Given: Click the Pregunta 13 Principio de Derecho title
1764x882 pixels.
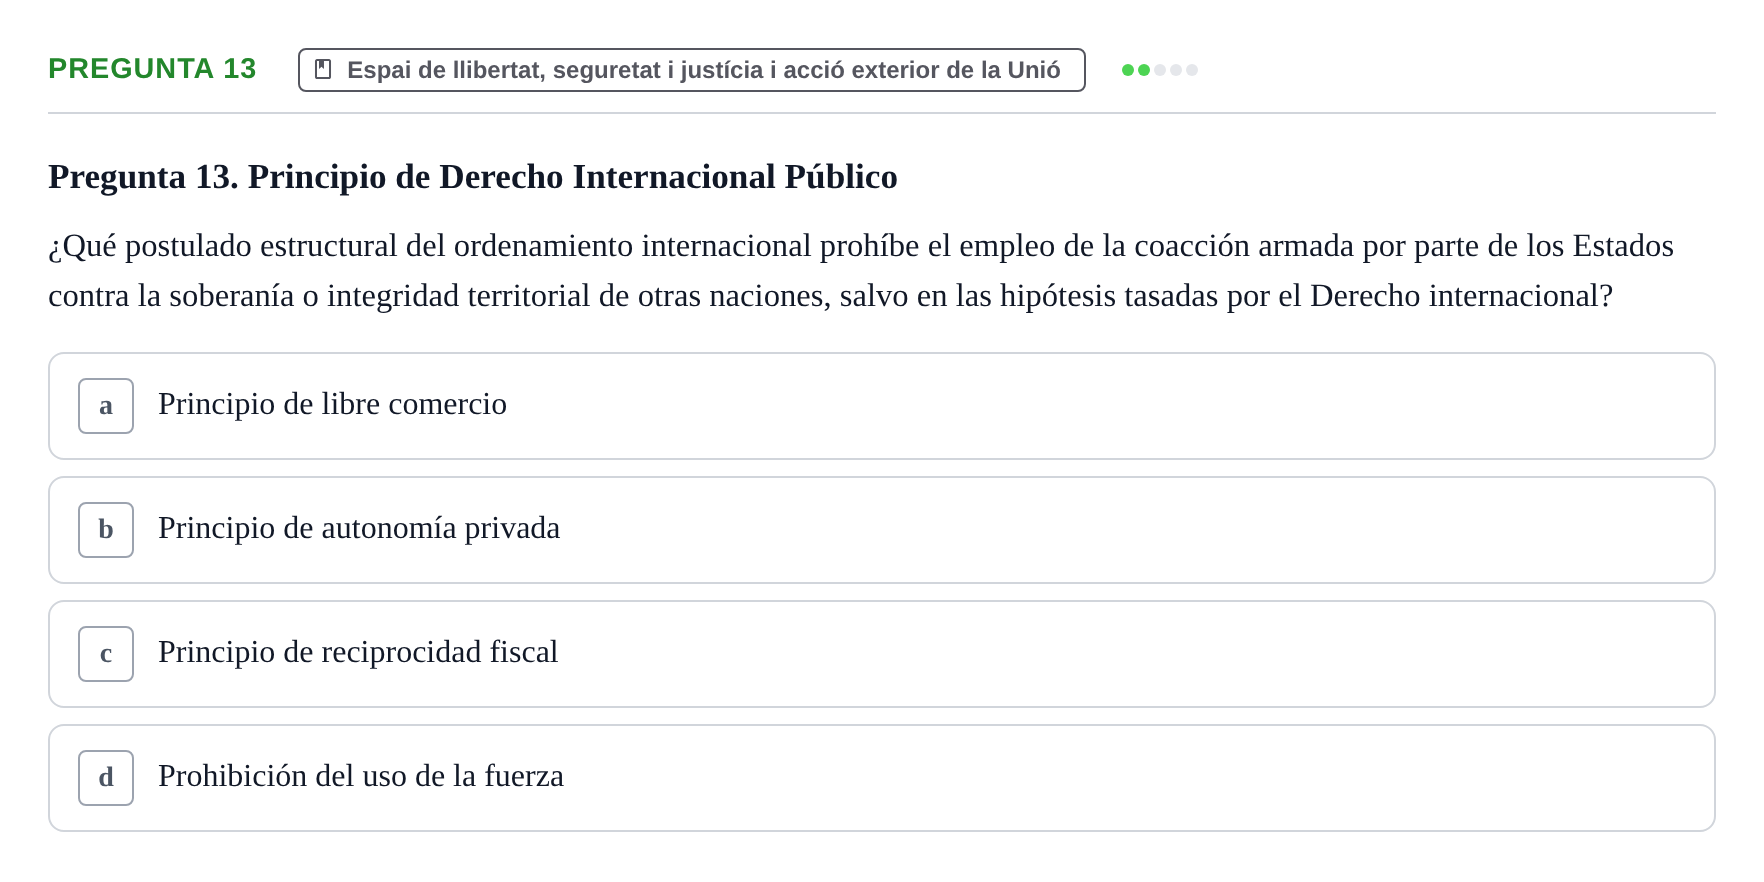Looking at the screenshot, I should tap(473, 177).
